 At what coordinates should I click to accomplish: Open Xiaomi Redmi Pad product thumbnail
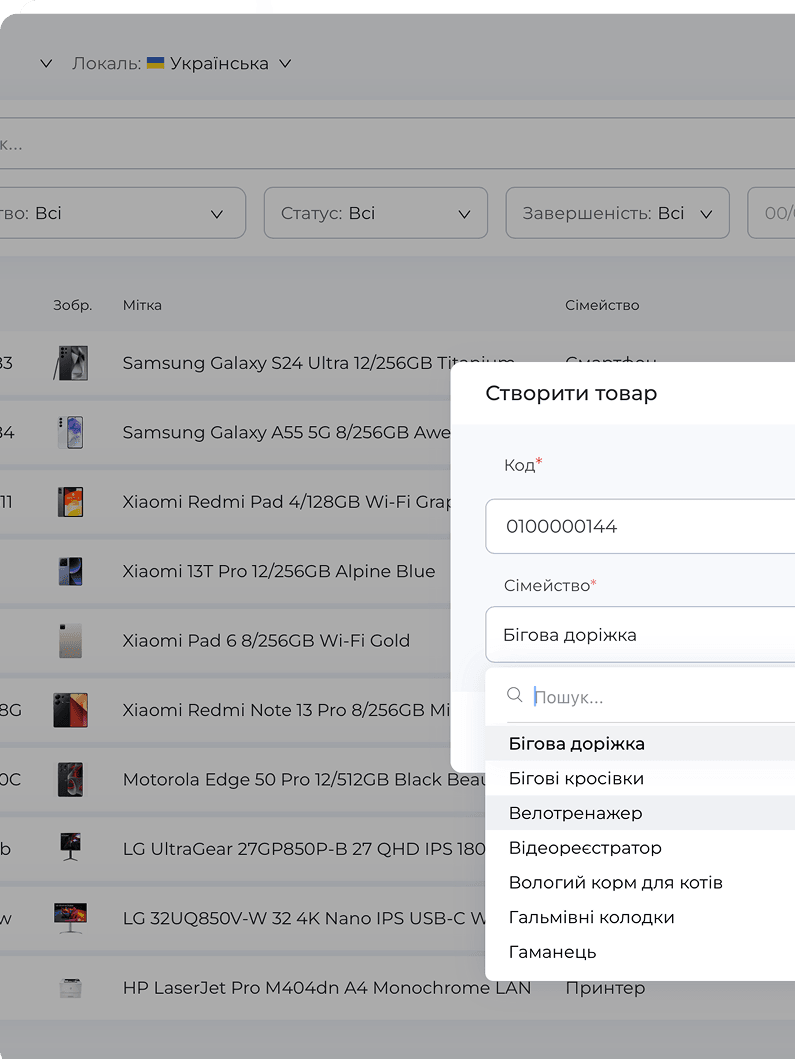click(70, 502)
